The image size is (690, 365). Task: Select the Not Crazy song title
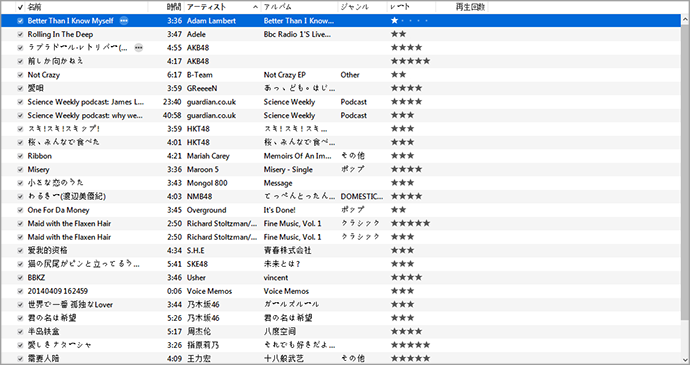44,75
